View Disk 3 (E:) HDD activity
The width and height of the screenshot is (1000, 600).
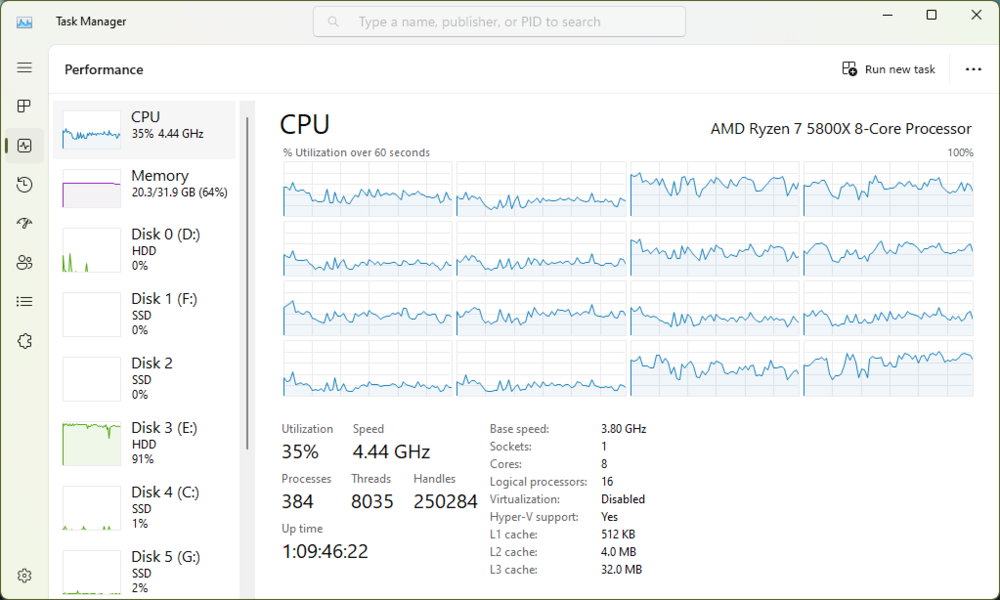coord(144,443)
